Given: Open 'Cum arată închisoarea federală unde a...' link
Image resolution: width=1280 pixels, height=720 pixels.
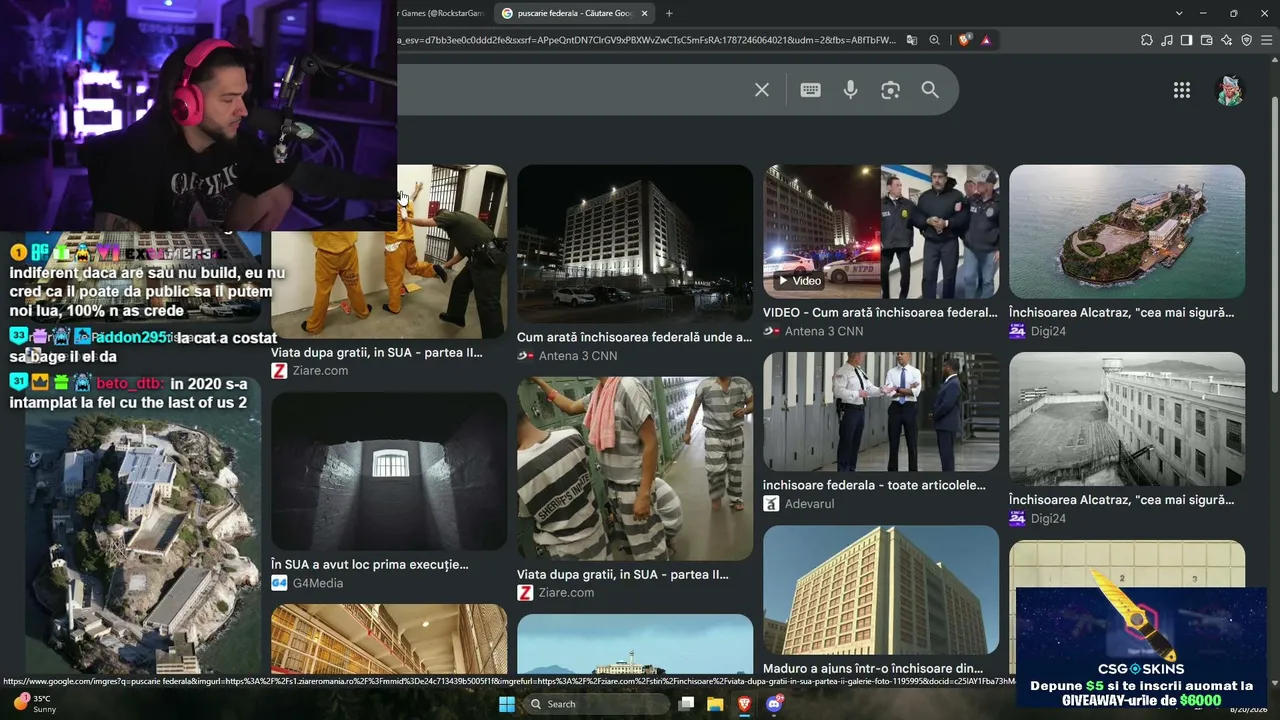Looking at the screenshot, I should [634, 337].
